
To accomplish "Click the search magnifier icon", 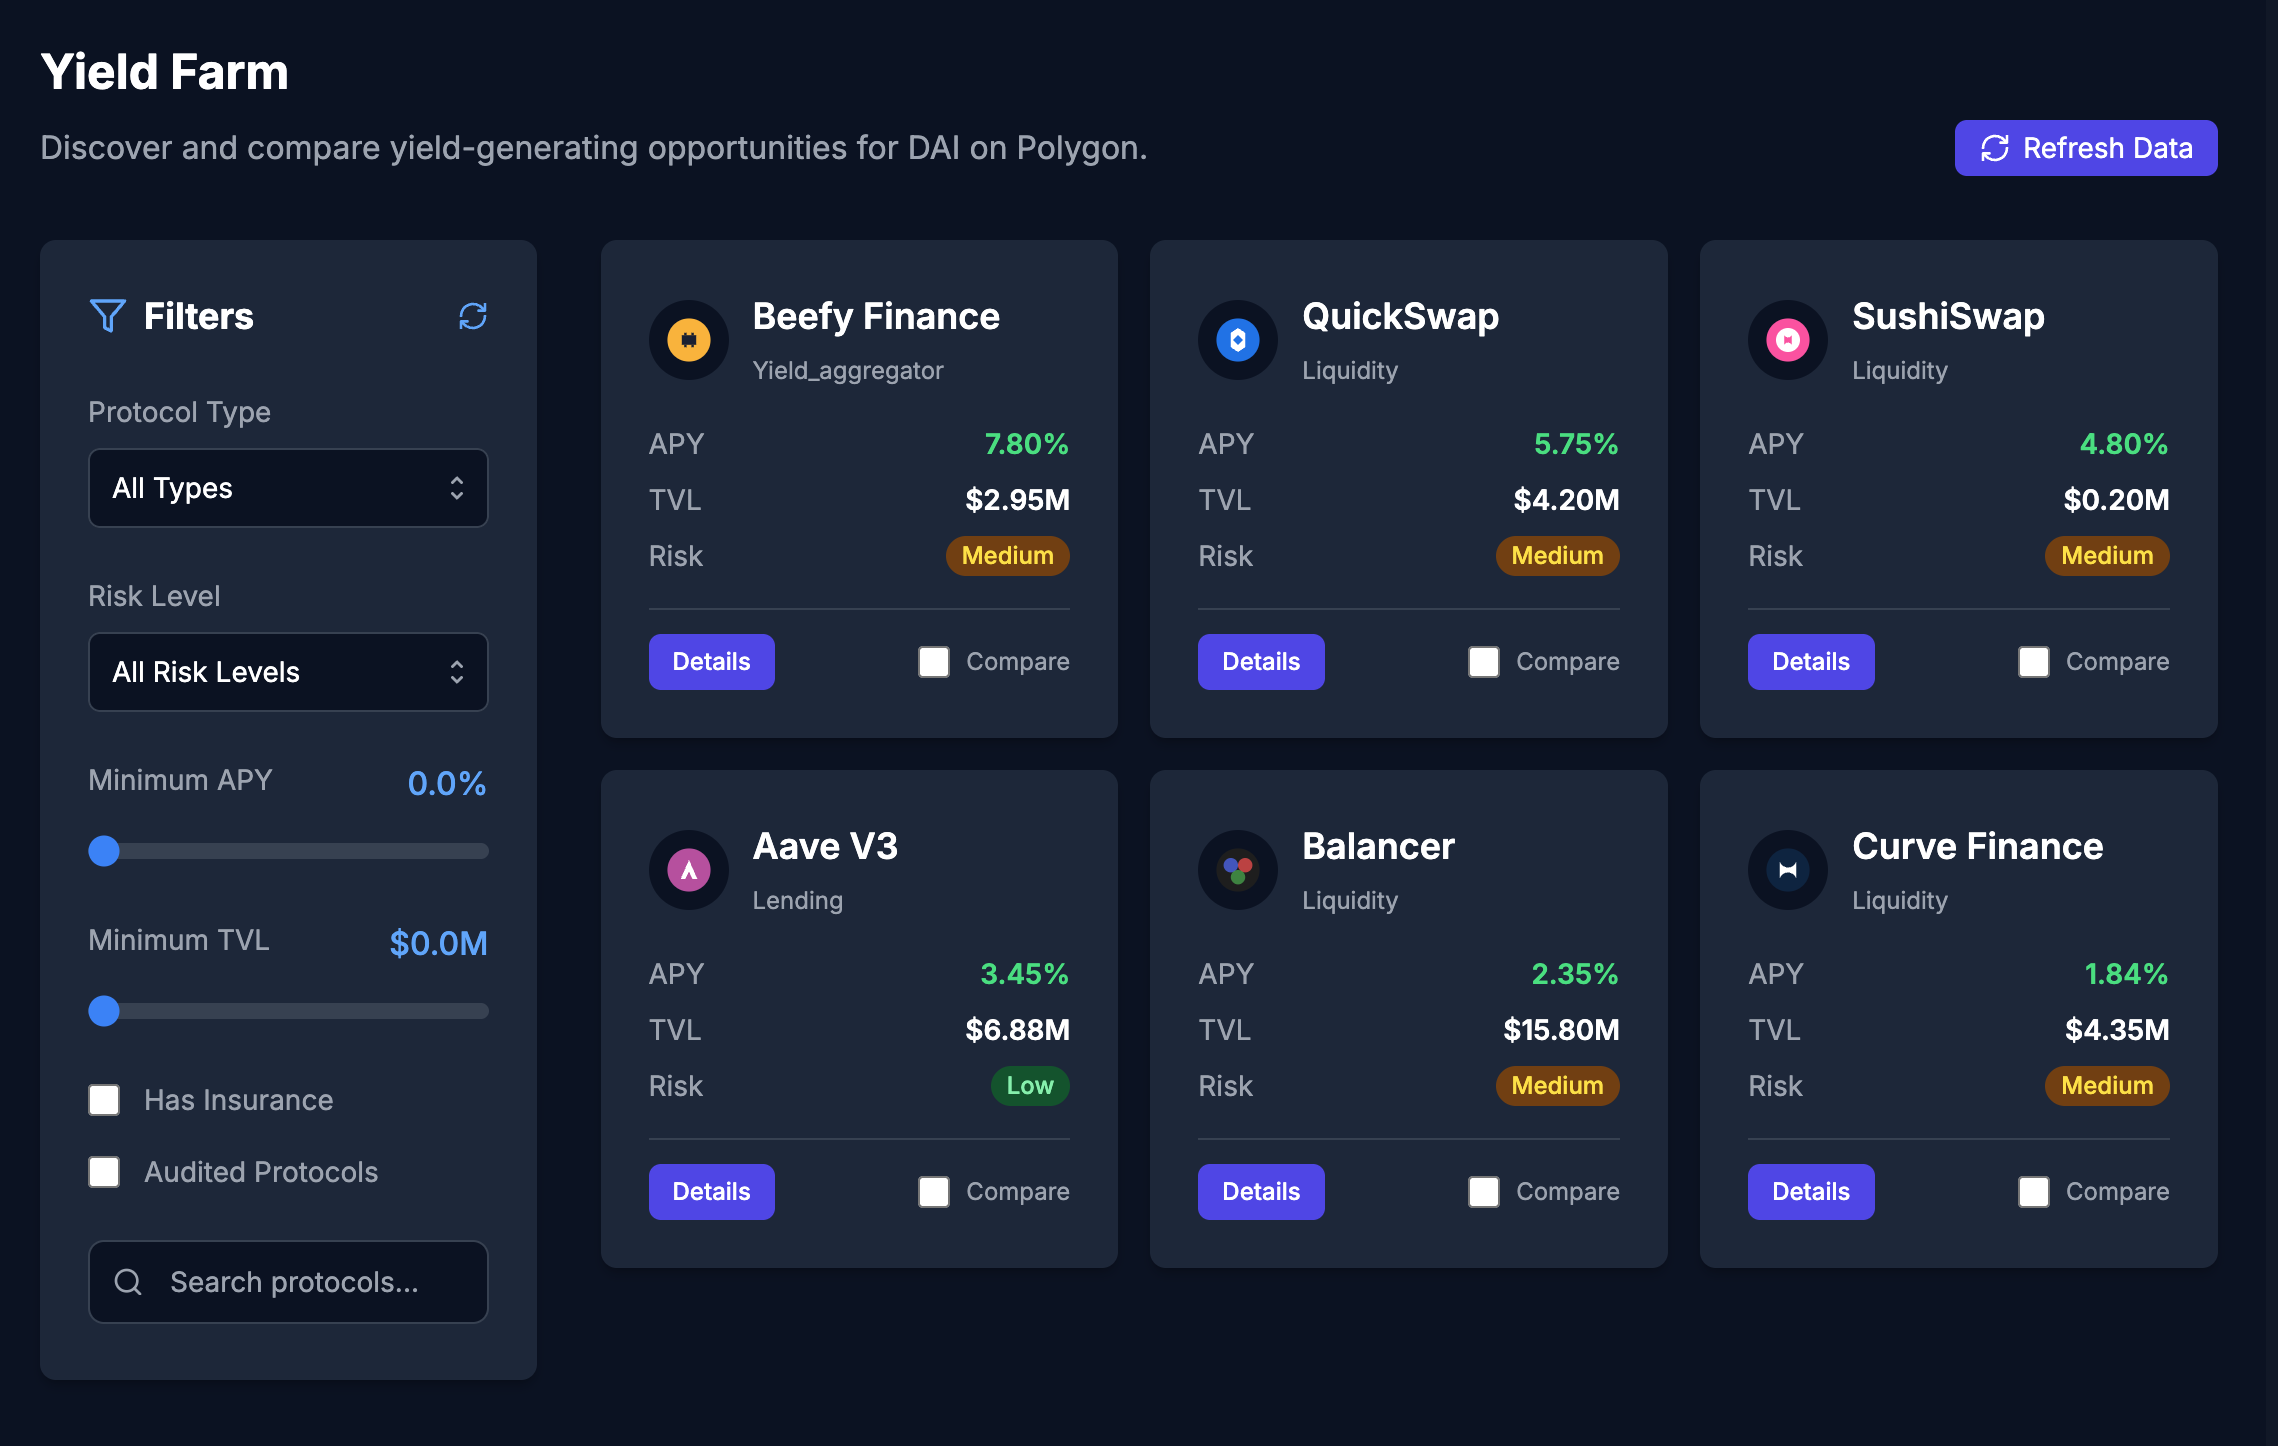I will pos(128,1282).
